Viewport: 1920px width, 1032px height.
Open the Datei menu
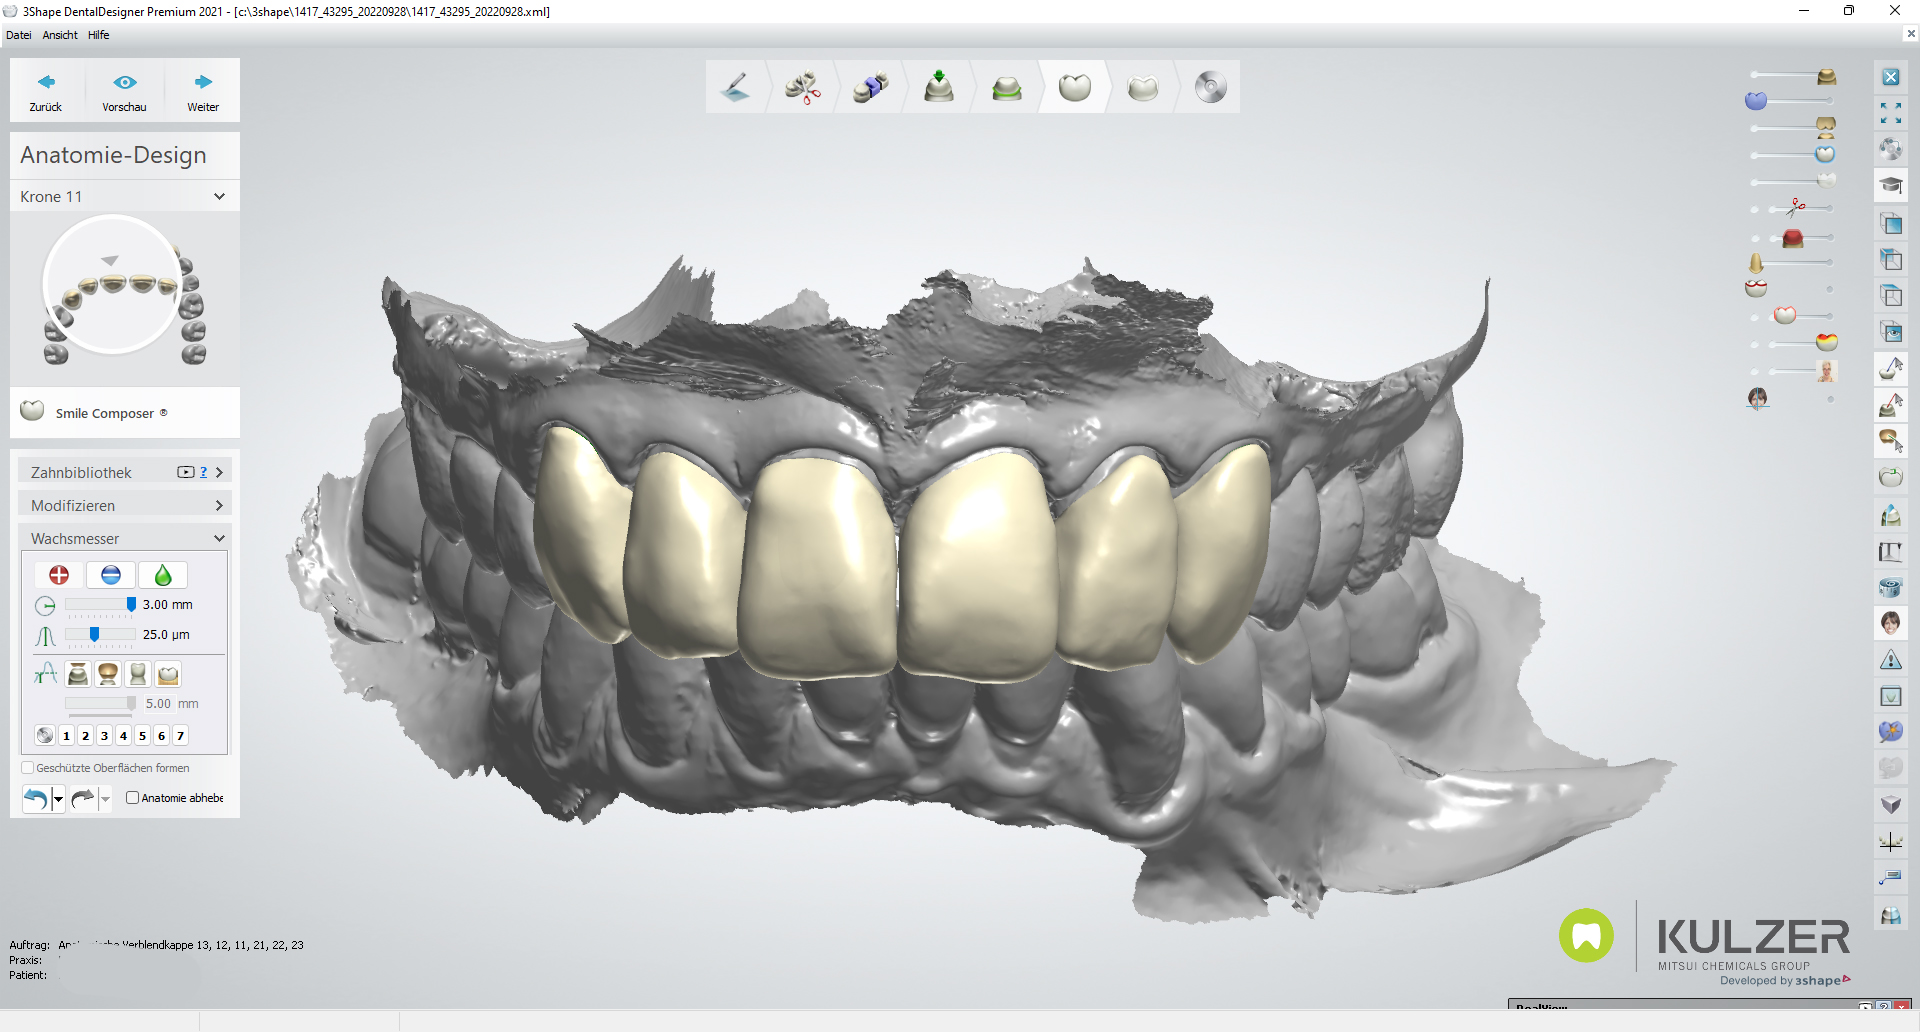pos(18,35)
